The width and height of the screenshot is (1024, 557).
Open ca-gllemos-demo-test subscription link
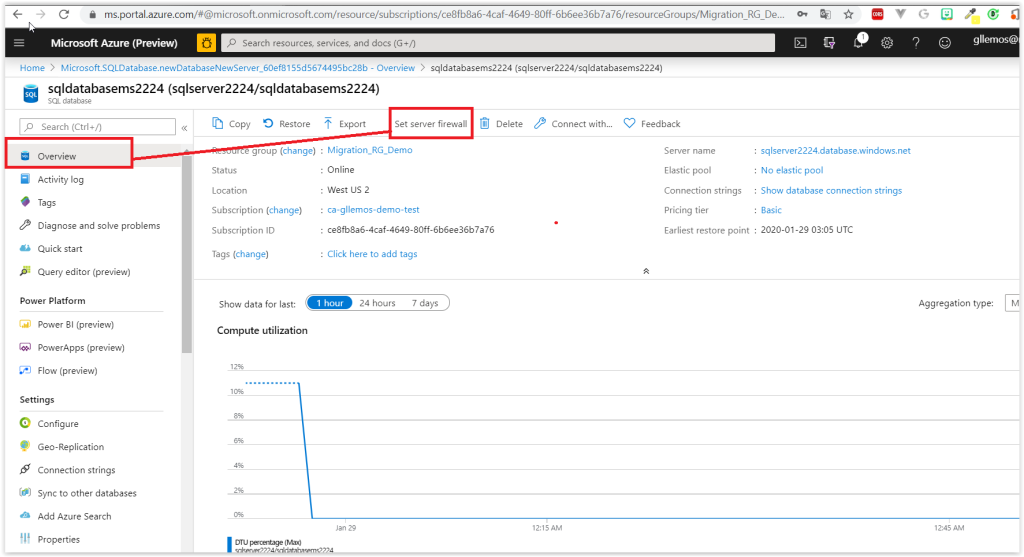pyautogui.click(x=374, y=210)
